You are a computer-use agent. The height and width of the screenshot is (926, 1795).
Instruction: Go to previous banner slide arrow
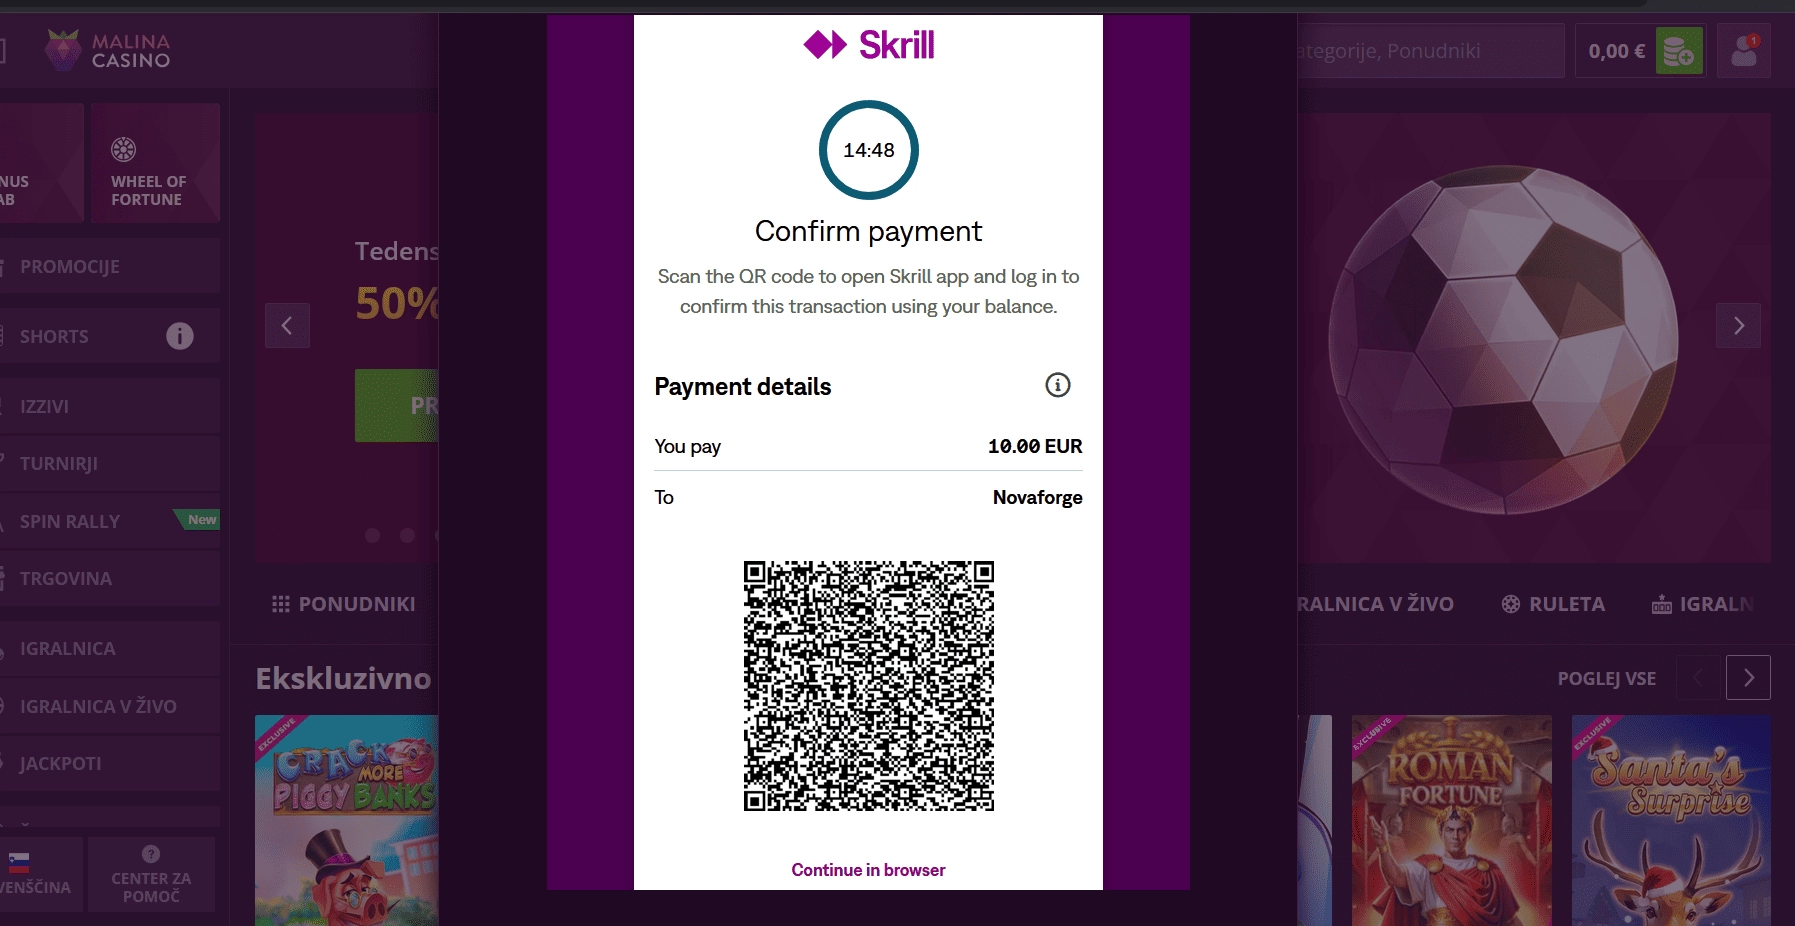coord(287,325)
